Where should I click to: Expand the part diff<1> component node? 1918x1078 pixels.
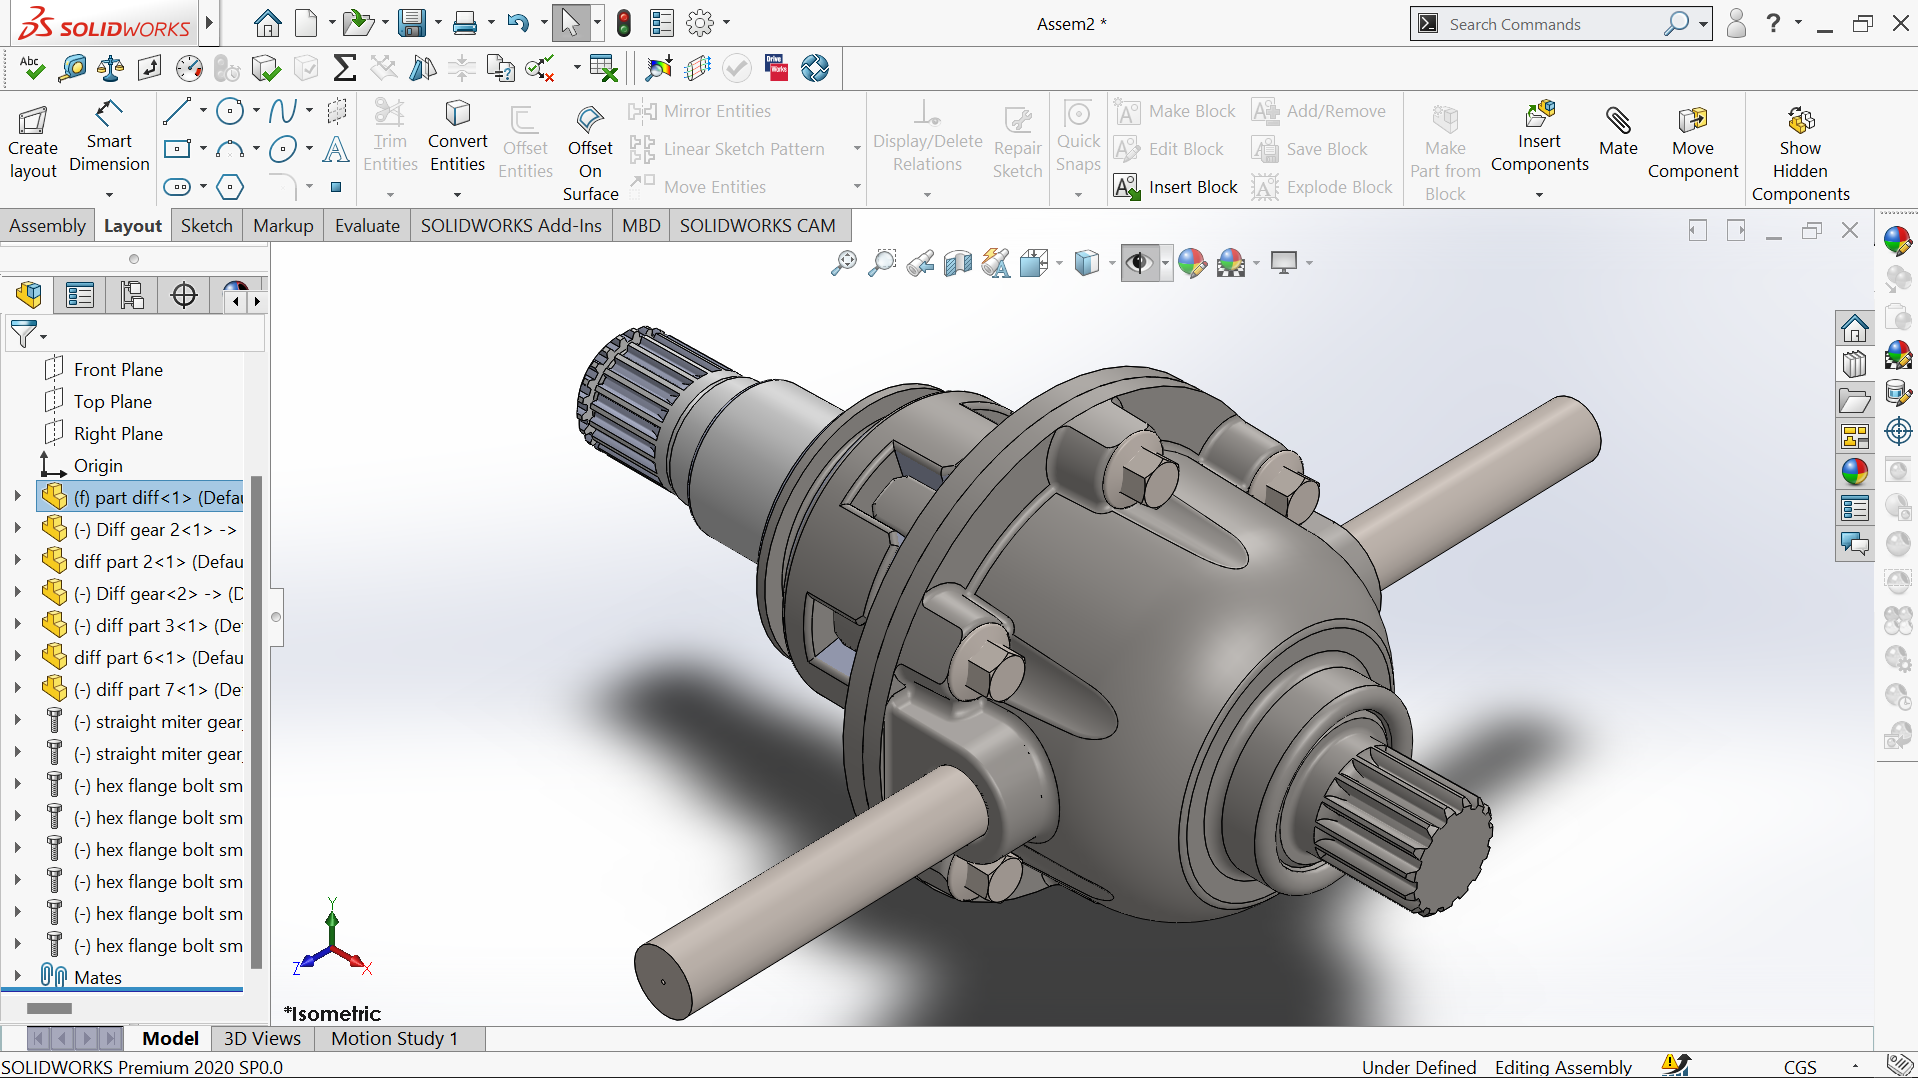[17, 497]
